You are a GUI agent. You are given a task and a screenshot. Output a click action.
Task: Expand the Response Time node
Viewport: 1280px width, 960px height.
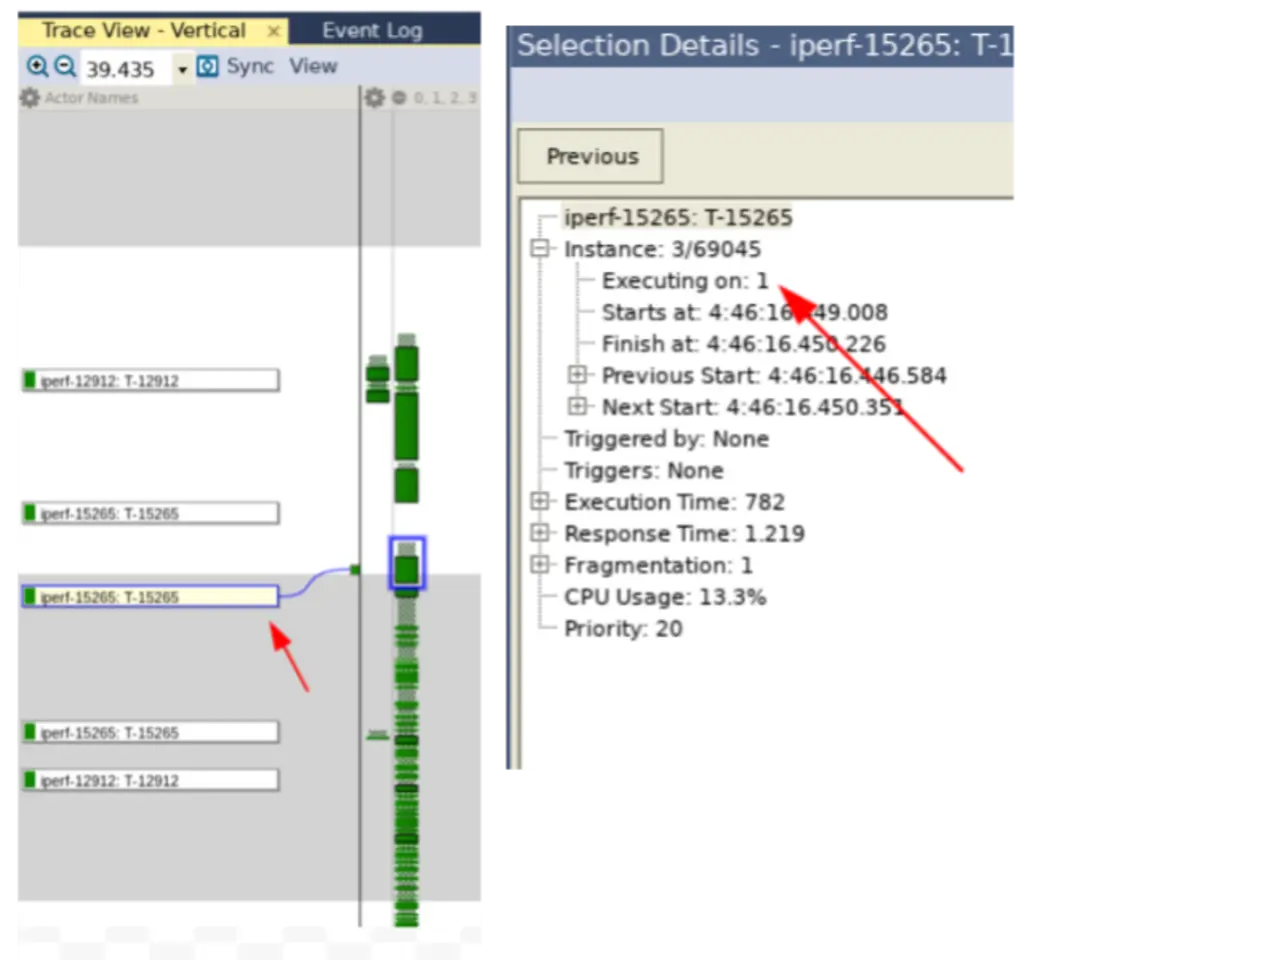click(540, 533)
